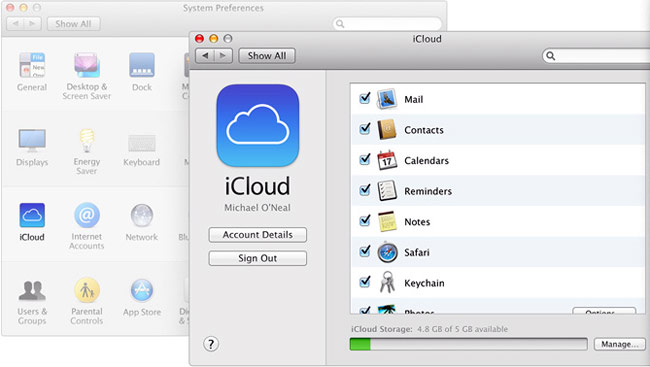Open Users & Groups preferences

tap(32, 302)
